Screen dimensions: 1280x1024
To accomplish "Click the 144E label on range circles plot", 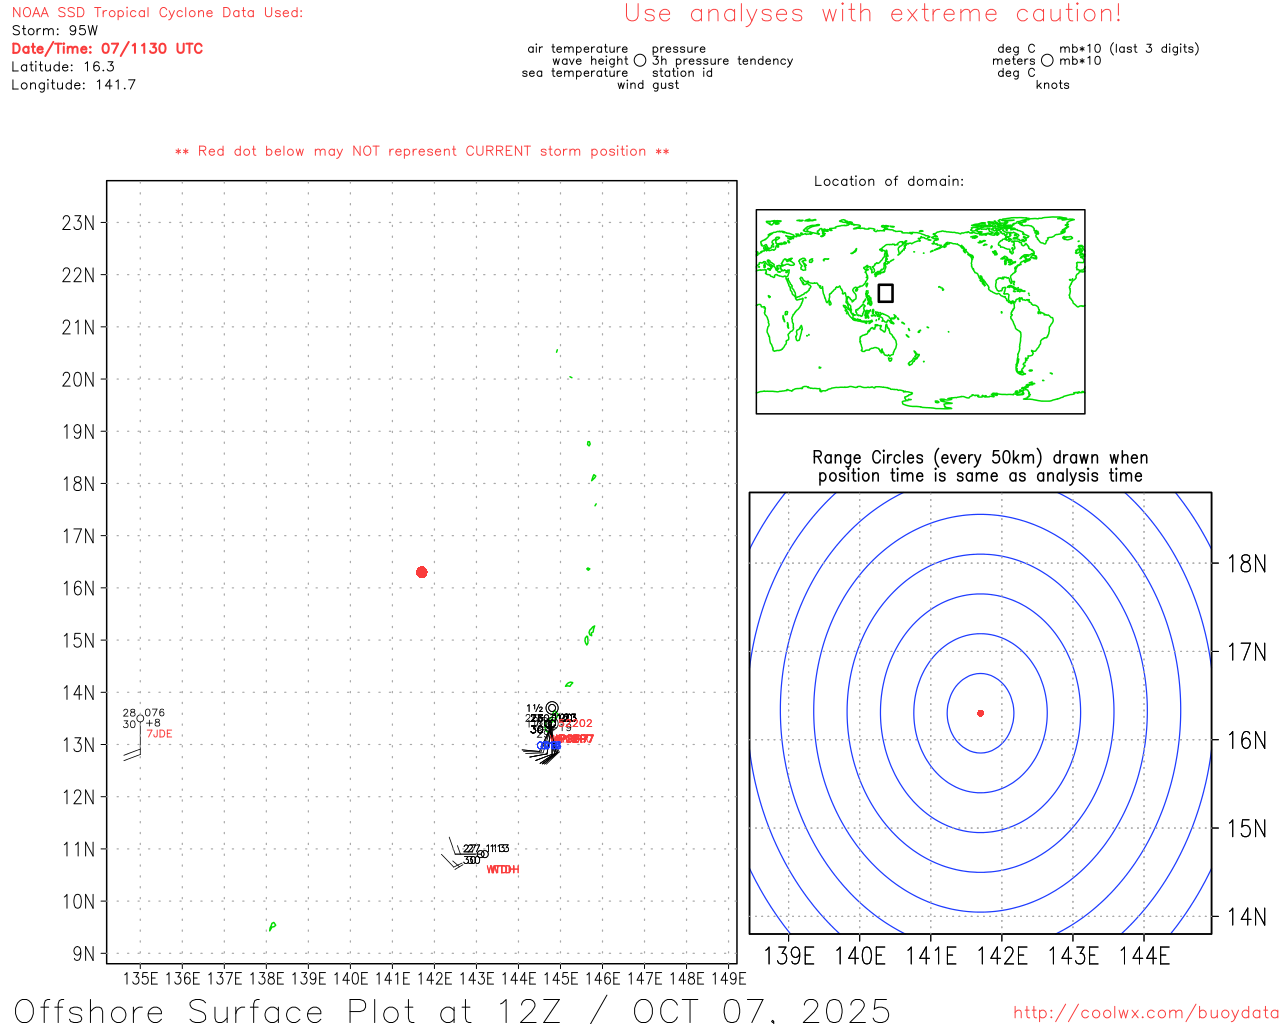I will 1144,956.
